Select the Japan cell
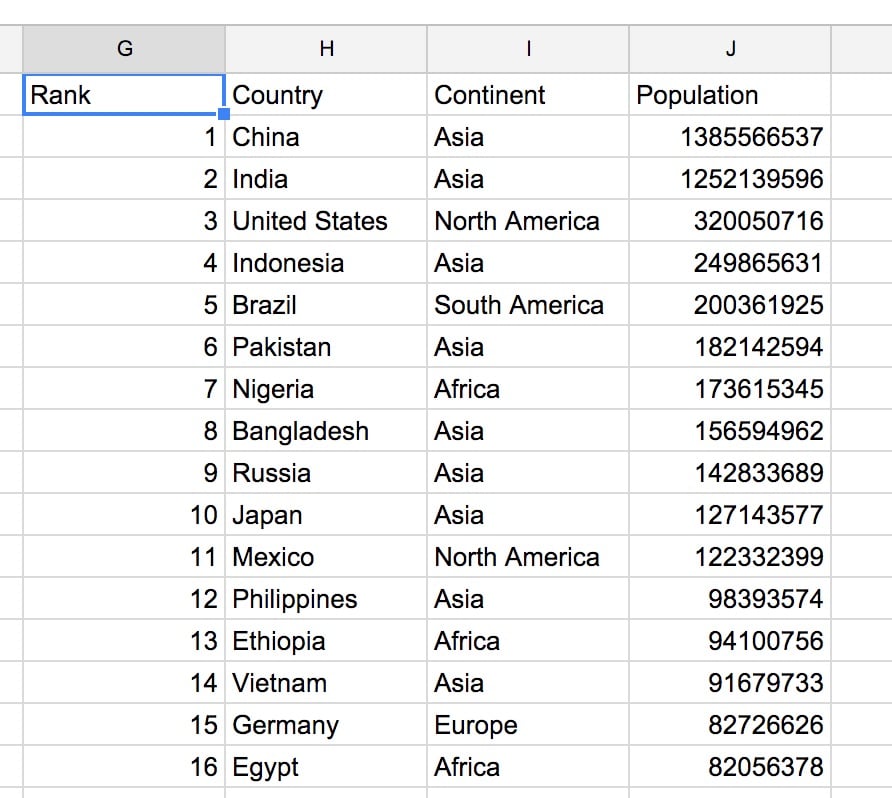Screen dimensions: 892x798 click(326, 515)
